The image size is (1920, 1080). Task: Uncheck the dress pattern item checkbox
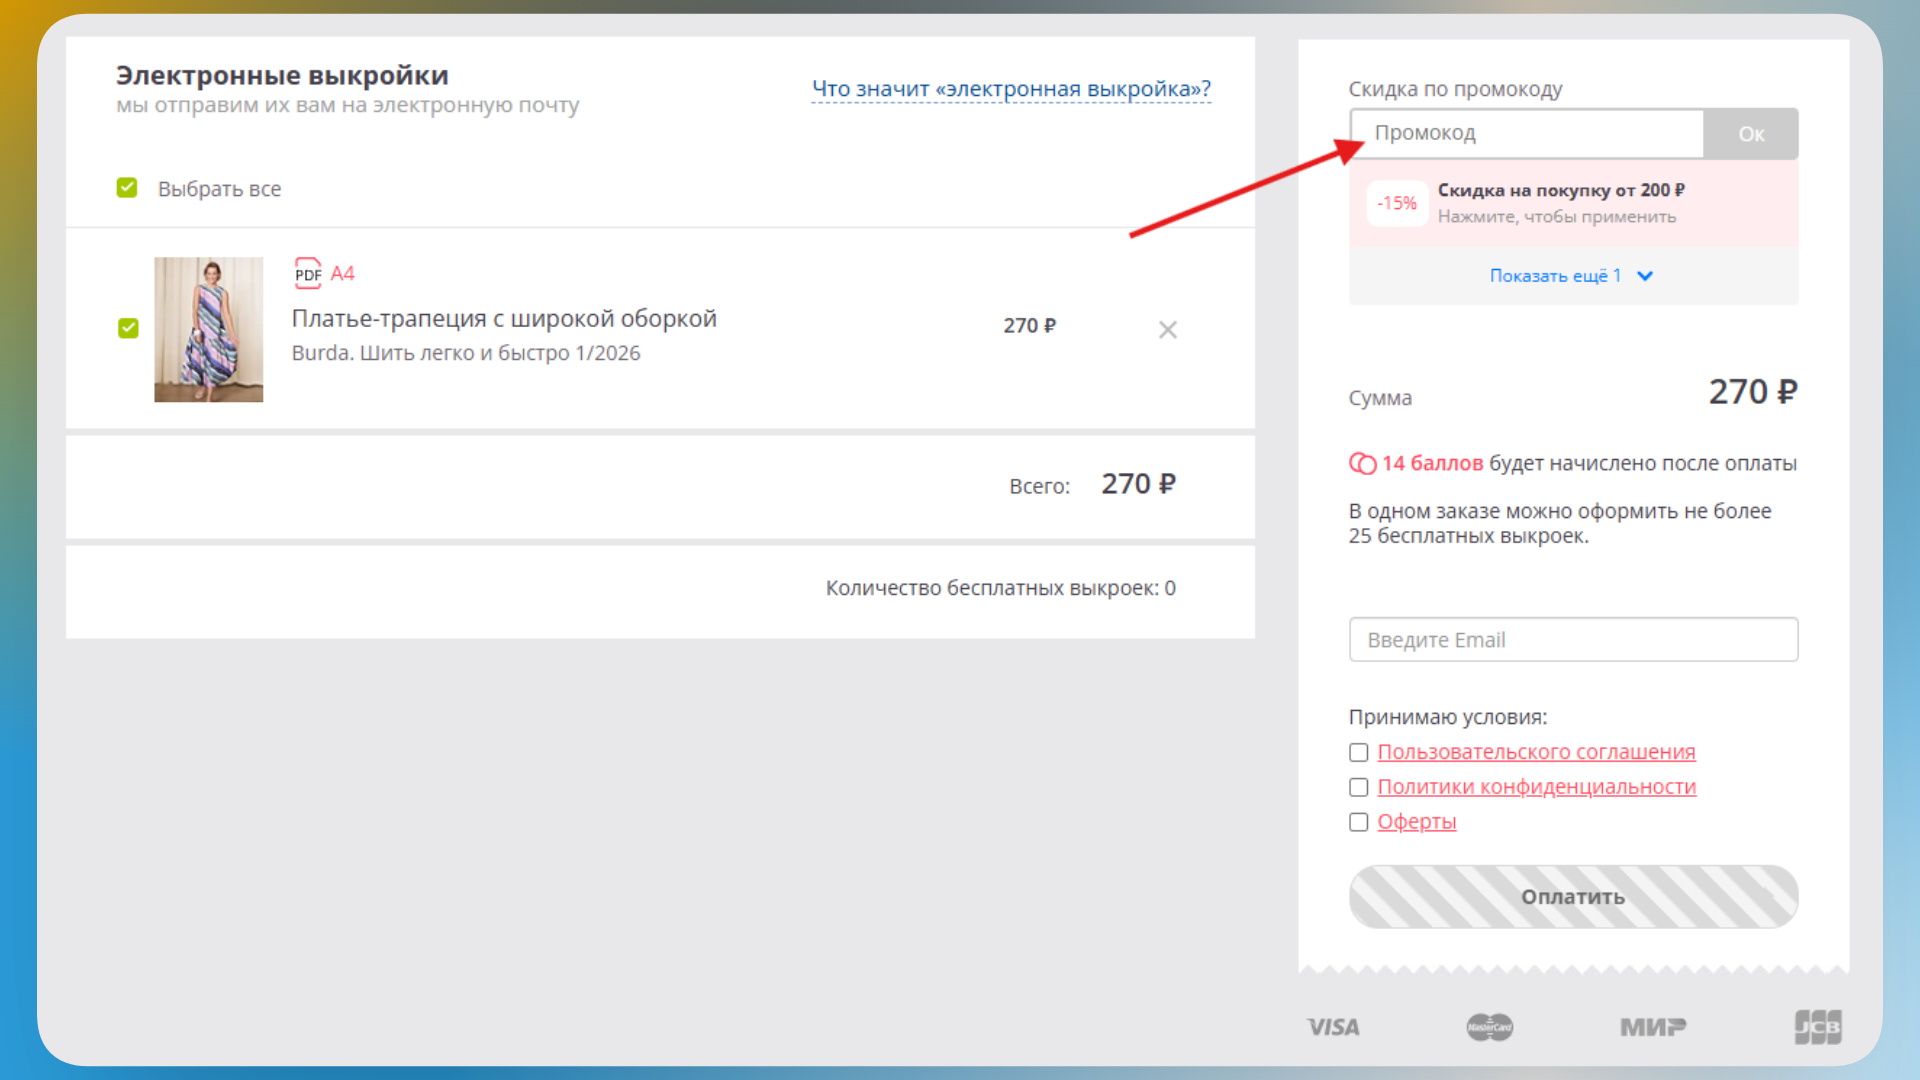pos(128,328)
